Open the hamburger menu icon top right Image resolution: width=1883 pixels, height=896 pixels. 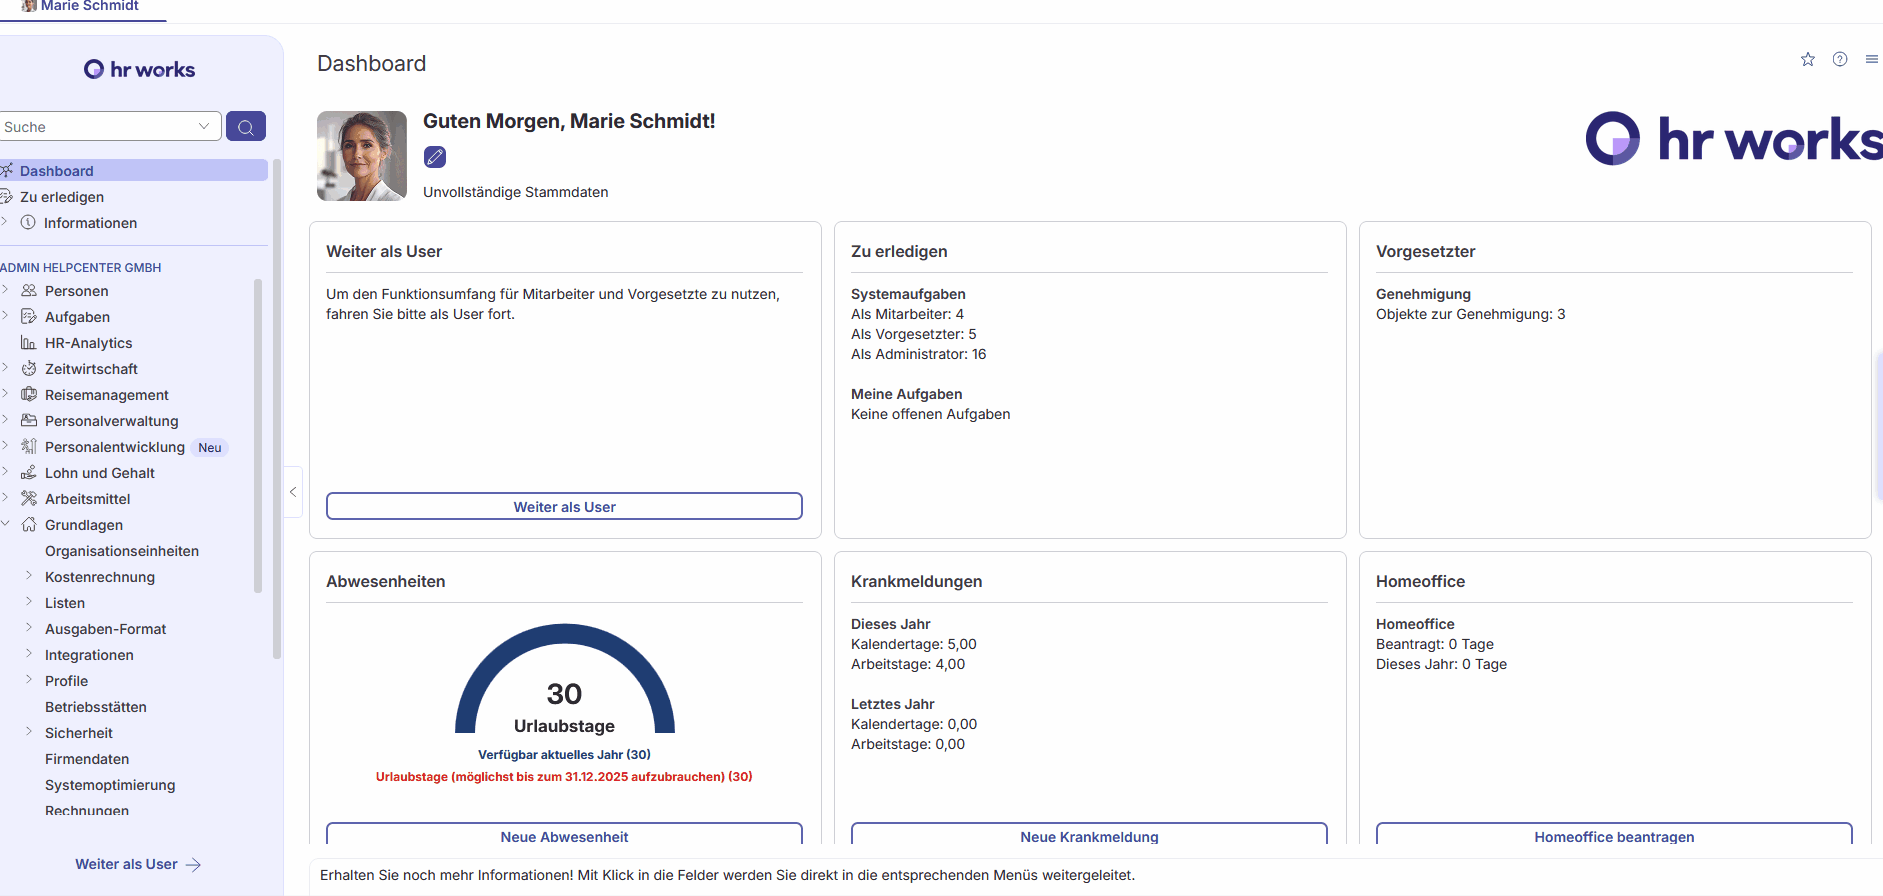(1871, 60)
